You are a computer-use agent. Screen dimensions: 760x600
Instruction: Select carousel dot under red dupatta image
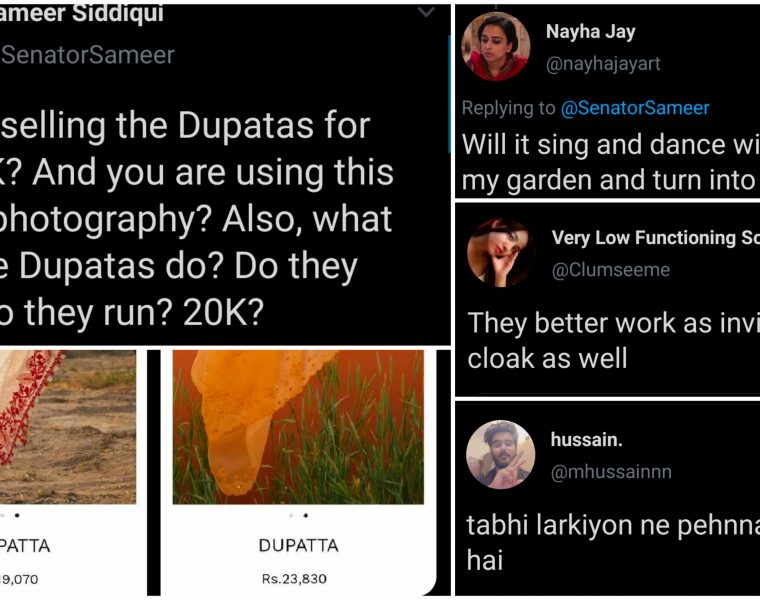point(17,515)
